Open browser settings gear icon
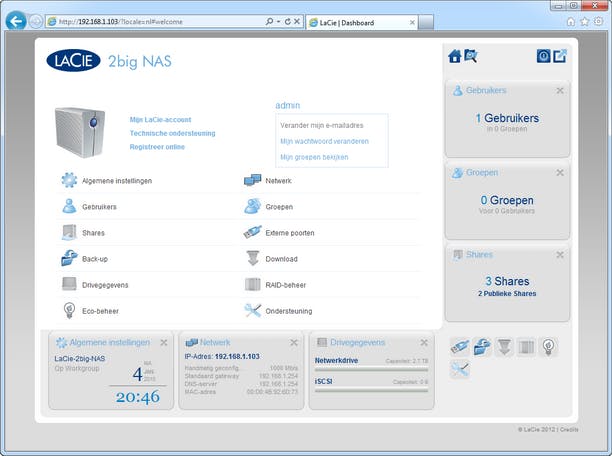This screenshot has width=612, height=456. pos(598,21)
